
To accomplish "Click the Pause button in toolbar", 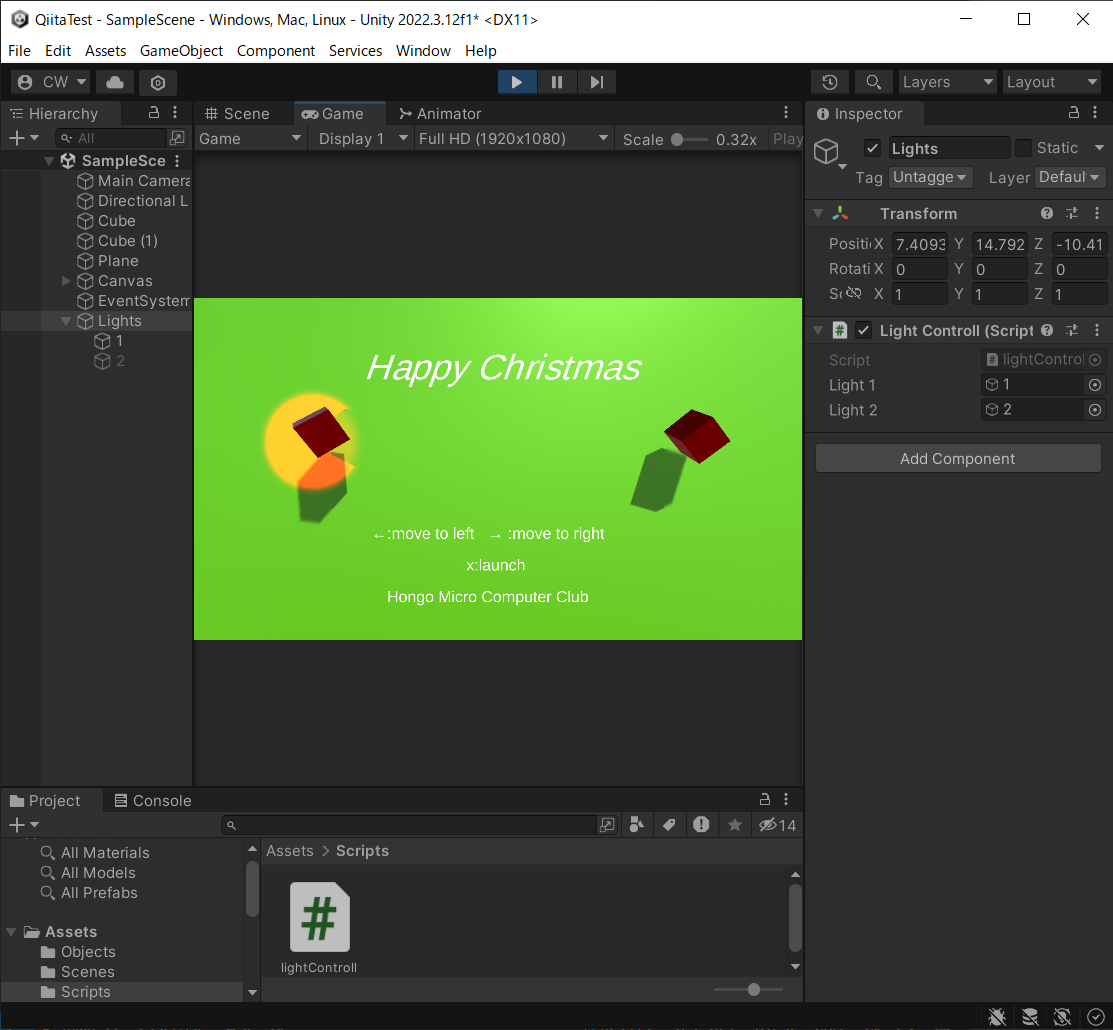I will pyautogui.click(x=556, y=82).
